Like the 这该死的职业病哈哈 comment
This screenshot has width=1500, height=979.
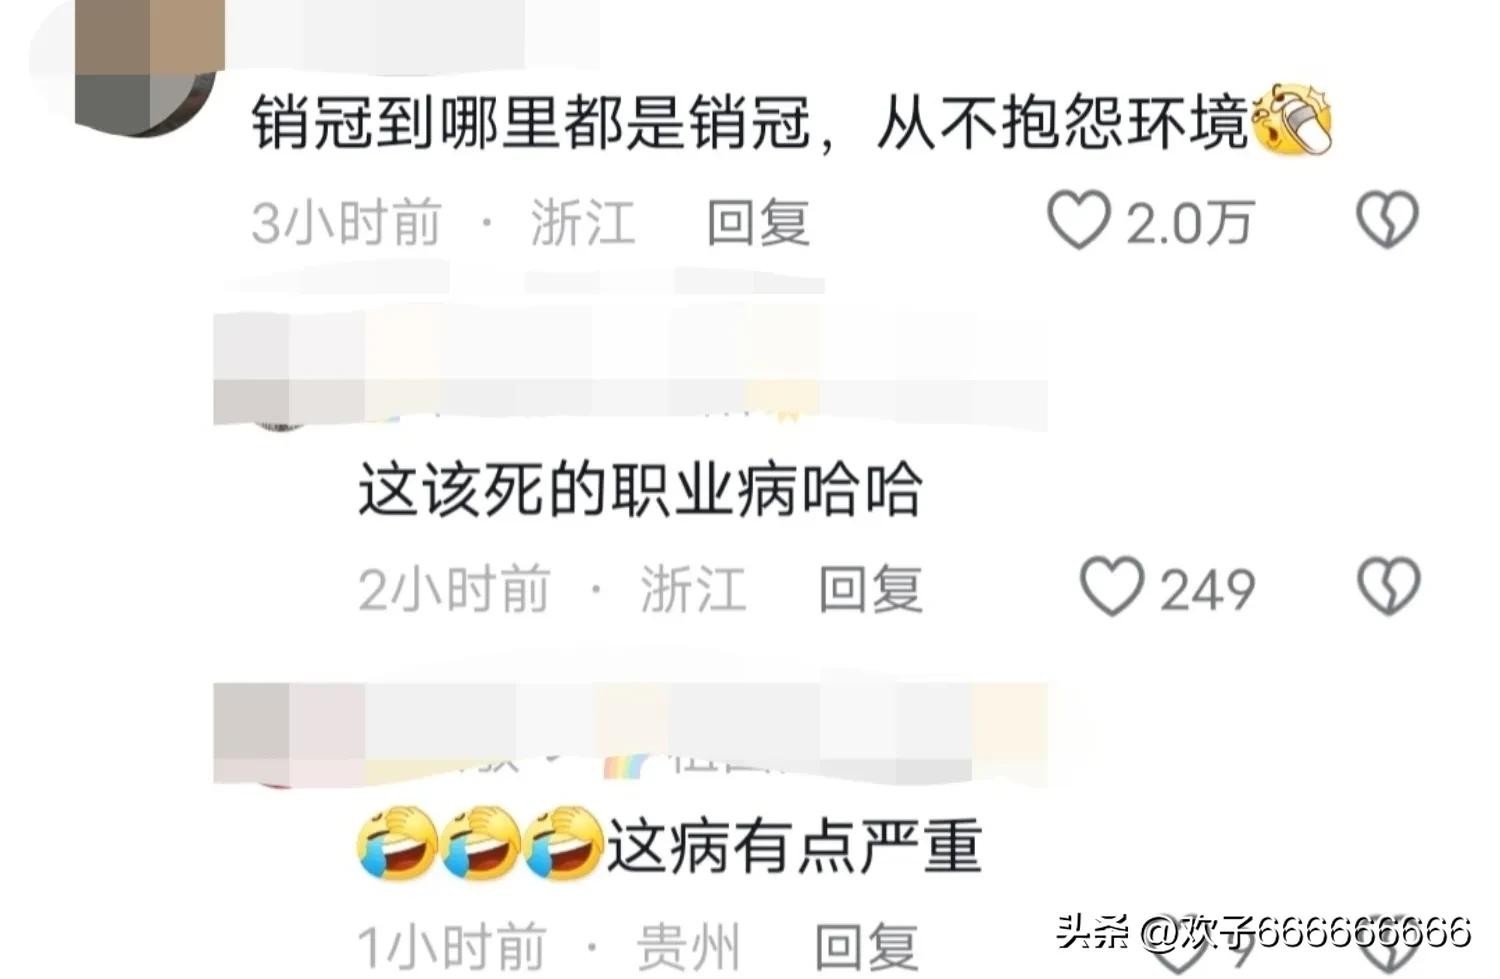[1111, 587]
